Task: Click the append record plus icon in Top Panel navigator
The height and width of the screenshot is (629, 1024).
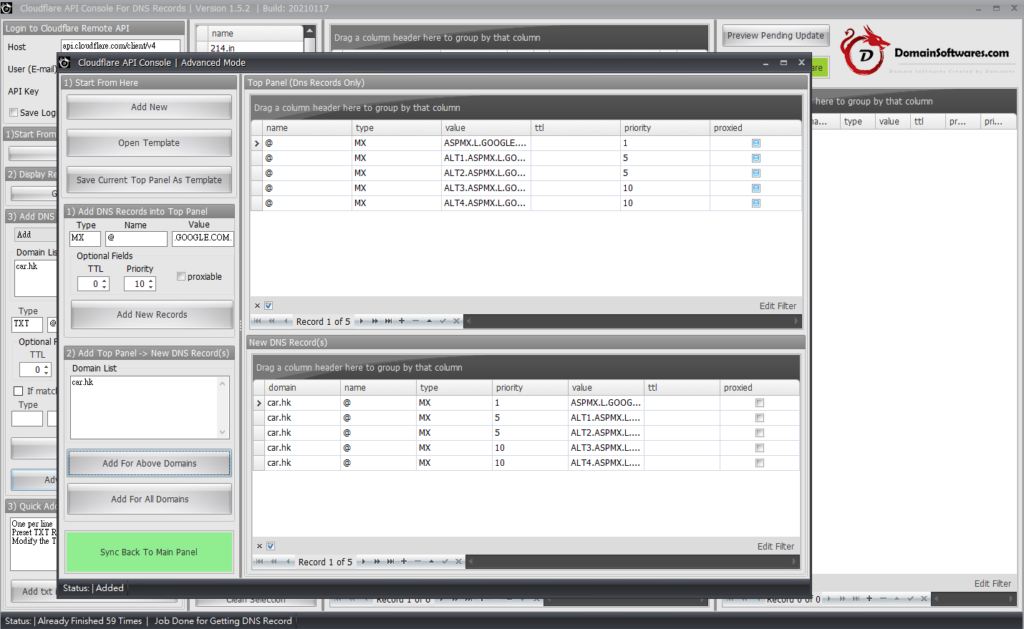Action: (x=402, y=321)
